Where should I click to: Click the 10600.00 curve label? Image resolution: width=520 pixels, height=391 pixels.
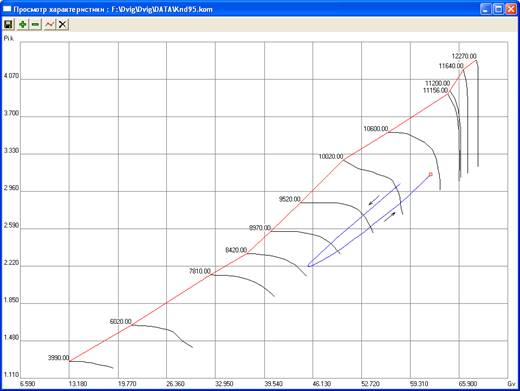[376, 128]
